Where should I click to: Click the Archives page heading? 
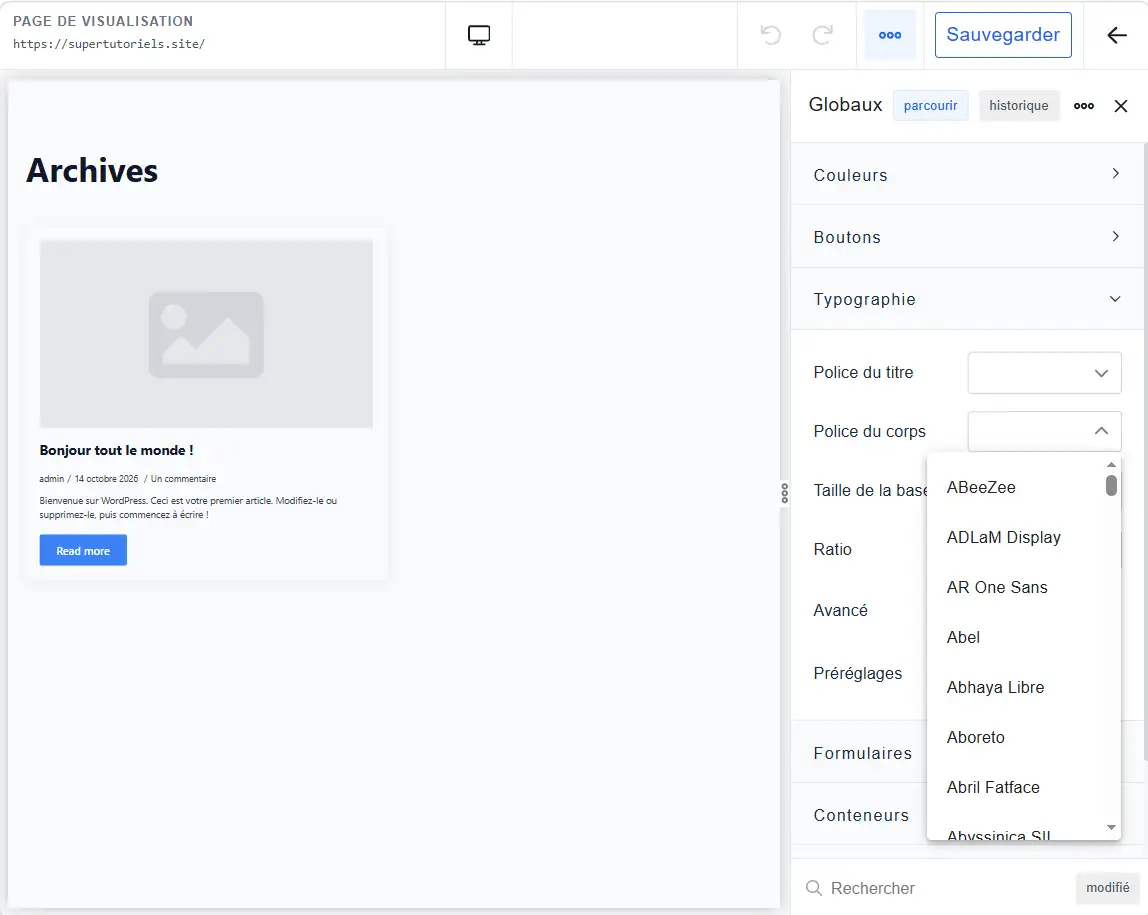click(92, 171)
